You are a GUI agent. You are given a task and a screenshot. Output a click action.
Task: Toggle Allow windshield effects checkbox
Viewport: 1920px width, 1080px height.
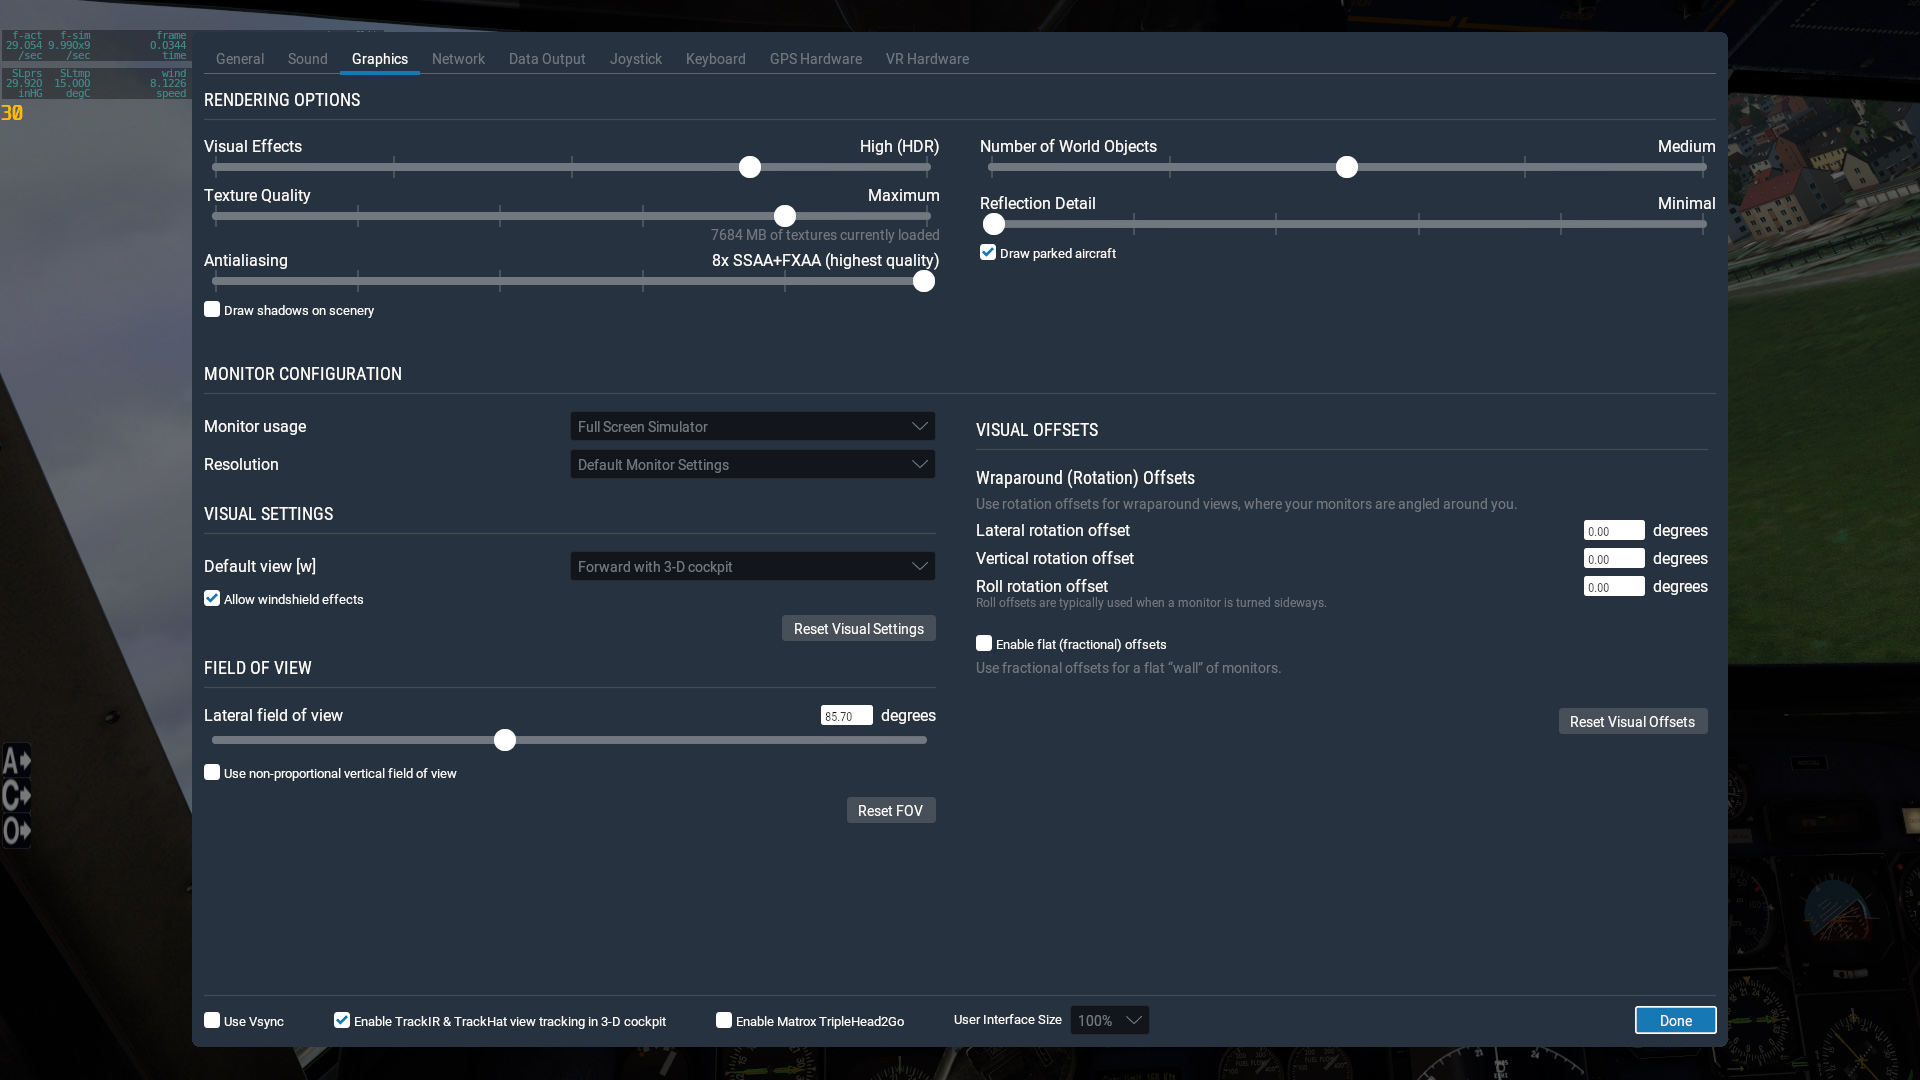[212, 599]
